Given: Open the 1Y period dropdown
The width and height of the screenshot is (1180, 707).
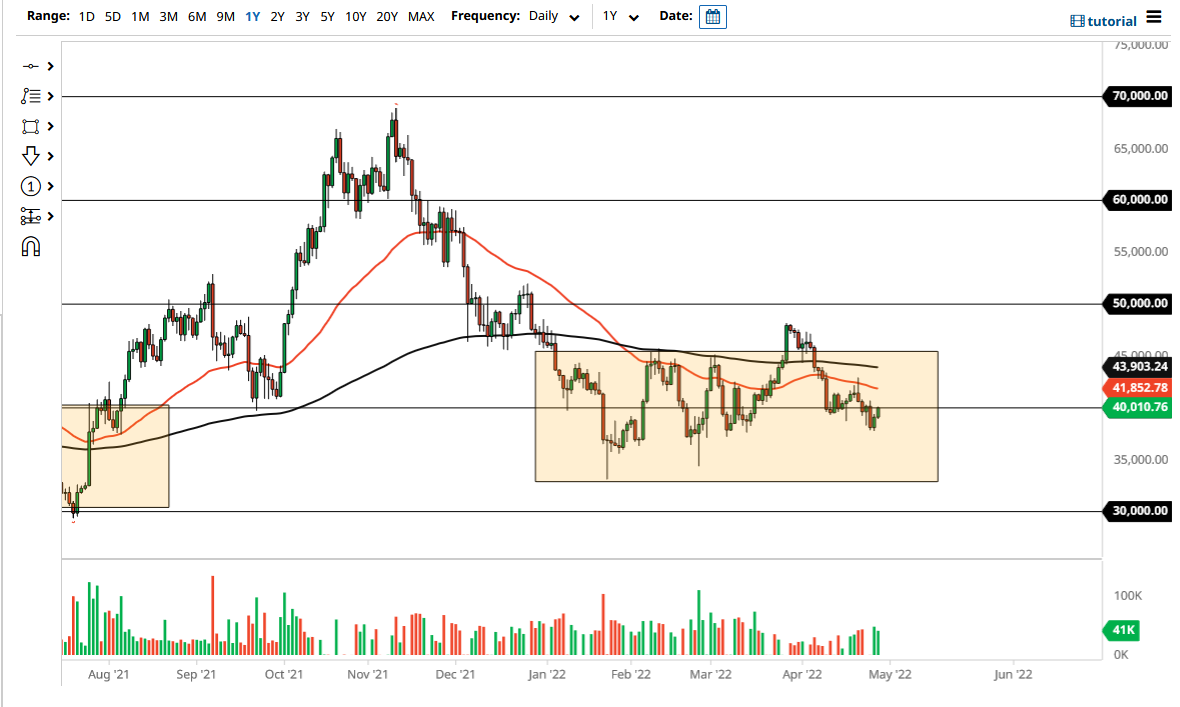Looking at the screenshot, I should [621, 16].
